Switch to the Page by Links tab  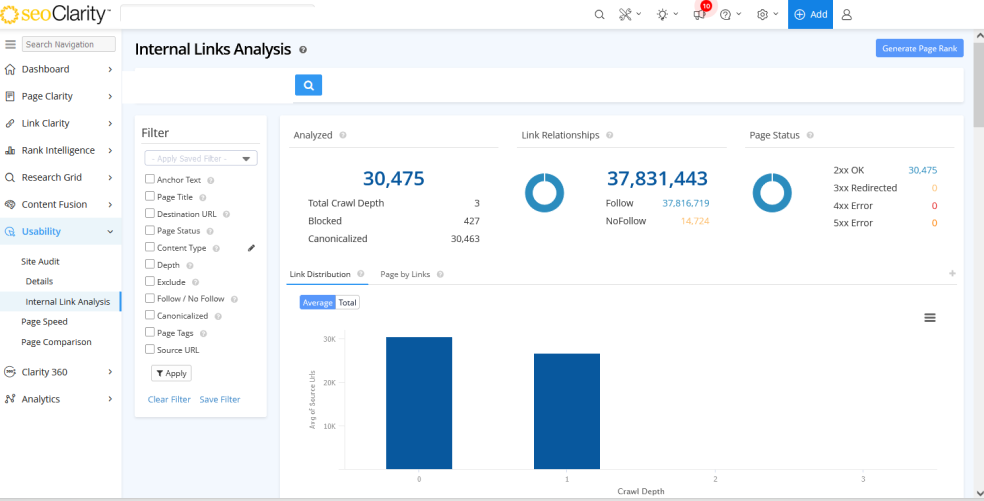(405, 274)
